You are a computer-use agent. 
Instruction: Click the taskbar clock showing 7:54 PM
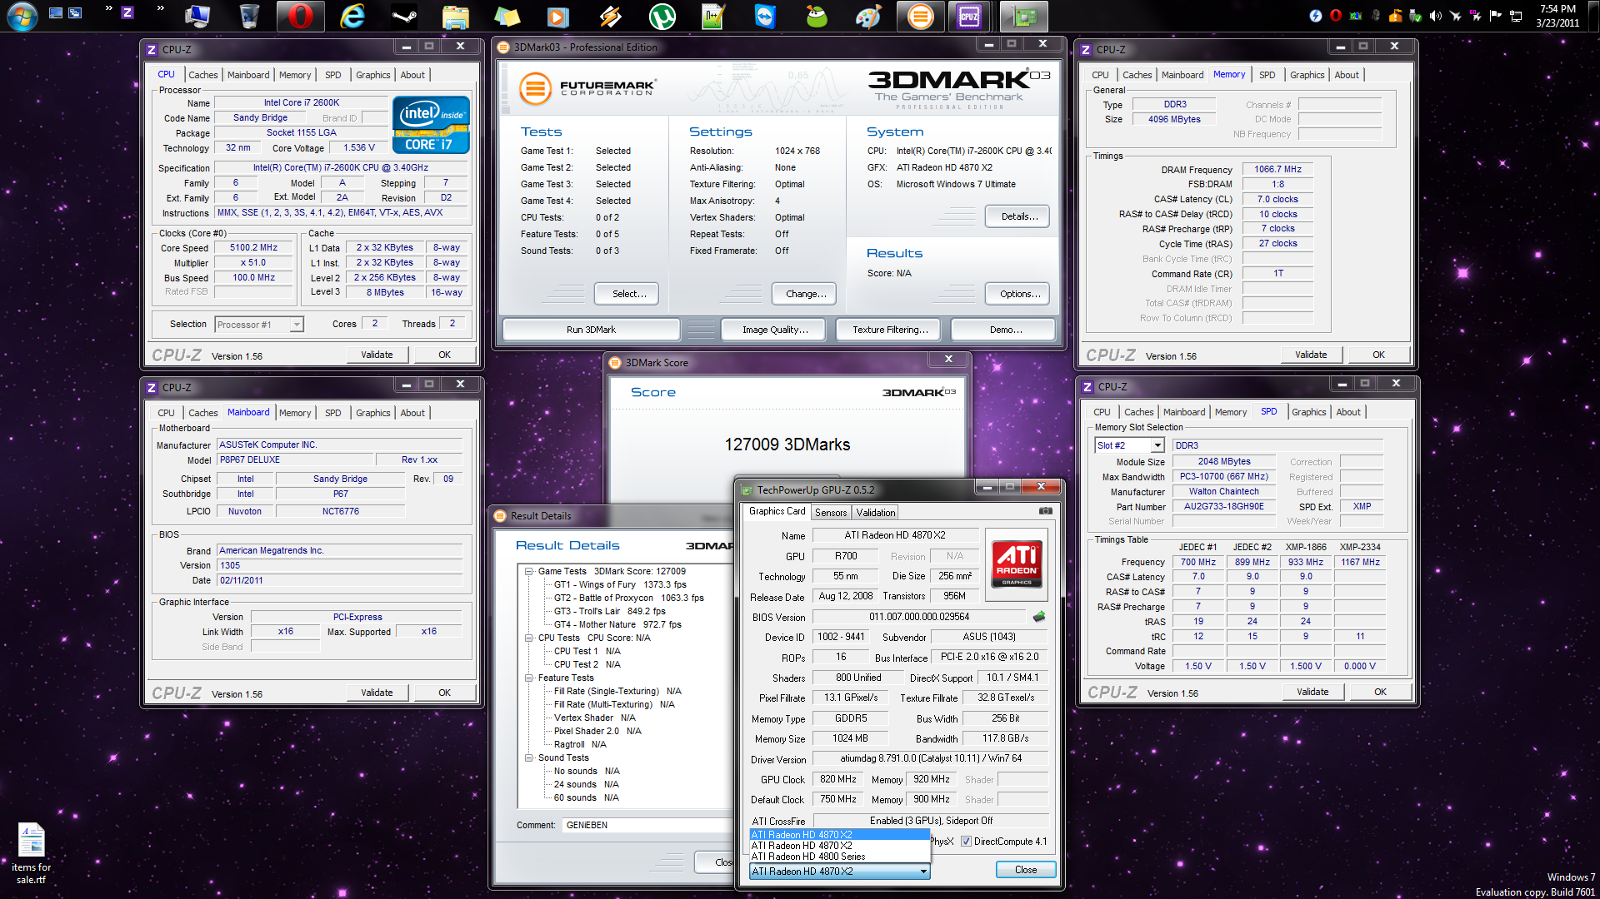pyautogui.click(x=1558, y=16)
